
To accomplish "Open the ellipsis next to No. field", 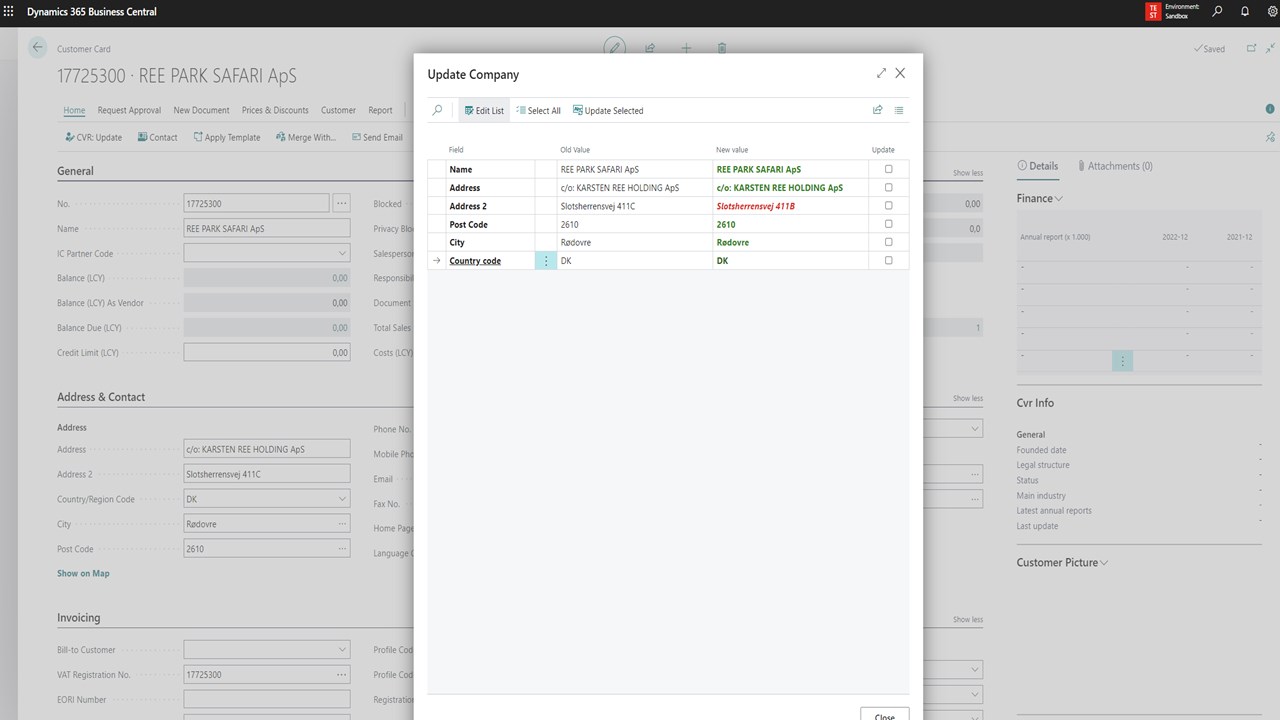I will click(342, 203).
